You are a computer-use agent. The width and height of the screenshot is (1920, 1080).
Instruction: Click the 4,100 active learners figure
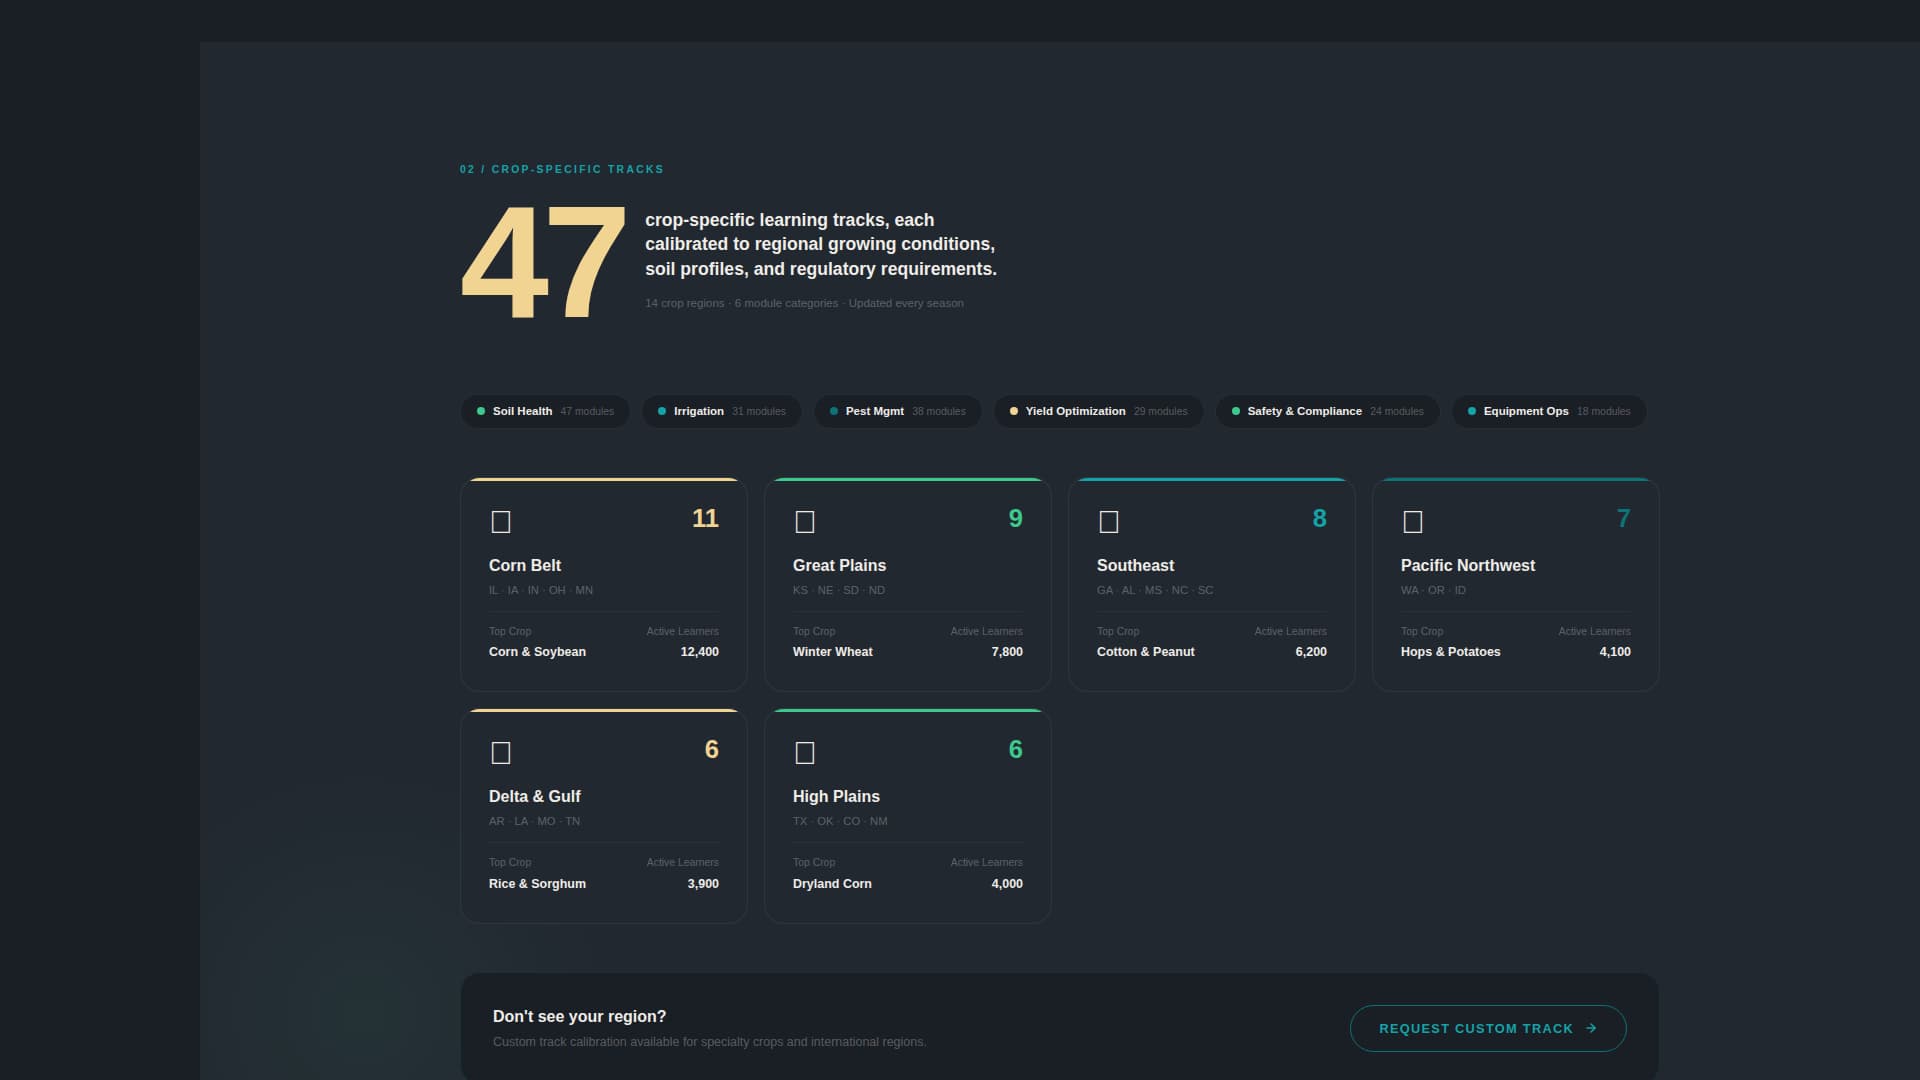click(1615, 652)
